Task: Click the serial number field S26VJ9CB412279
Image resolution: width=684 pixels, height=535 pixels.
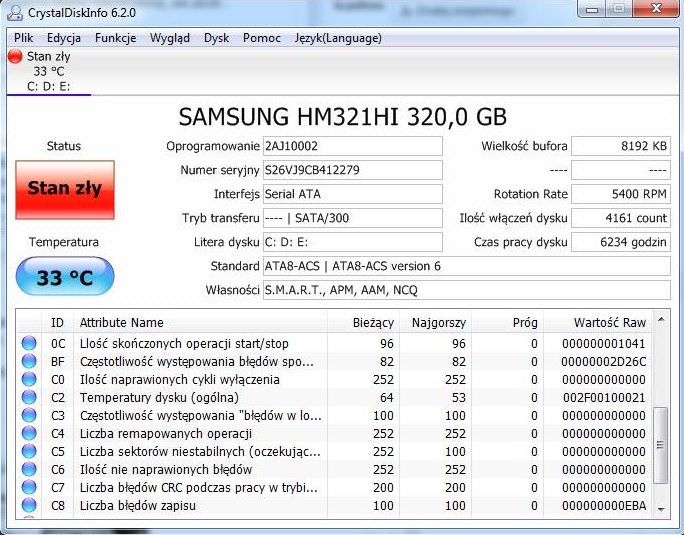Action: click(352, 170)
